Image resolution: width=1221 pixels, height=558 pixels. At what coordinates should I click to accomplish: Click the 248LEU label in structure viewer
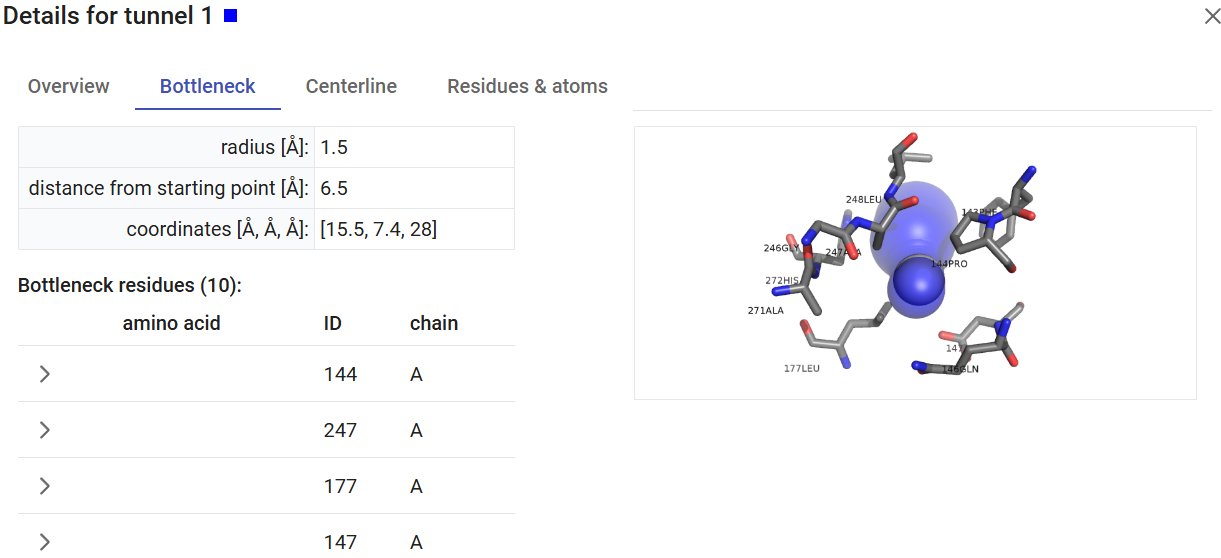pos(863,200)
